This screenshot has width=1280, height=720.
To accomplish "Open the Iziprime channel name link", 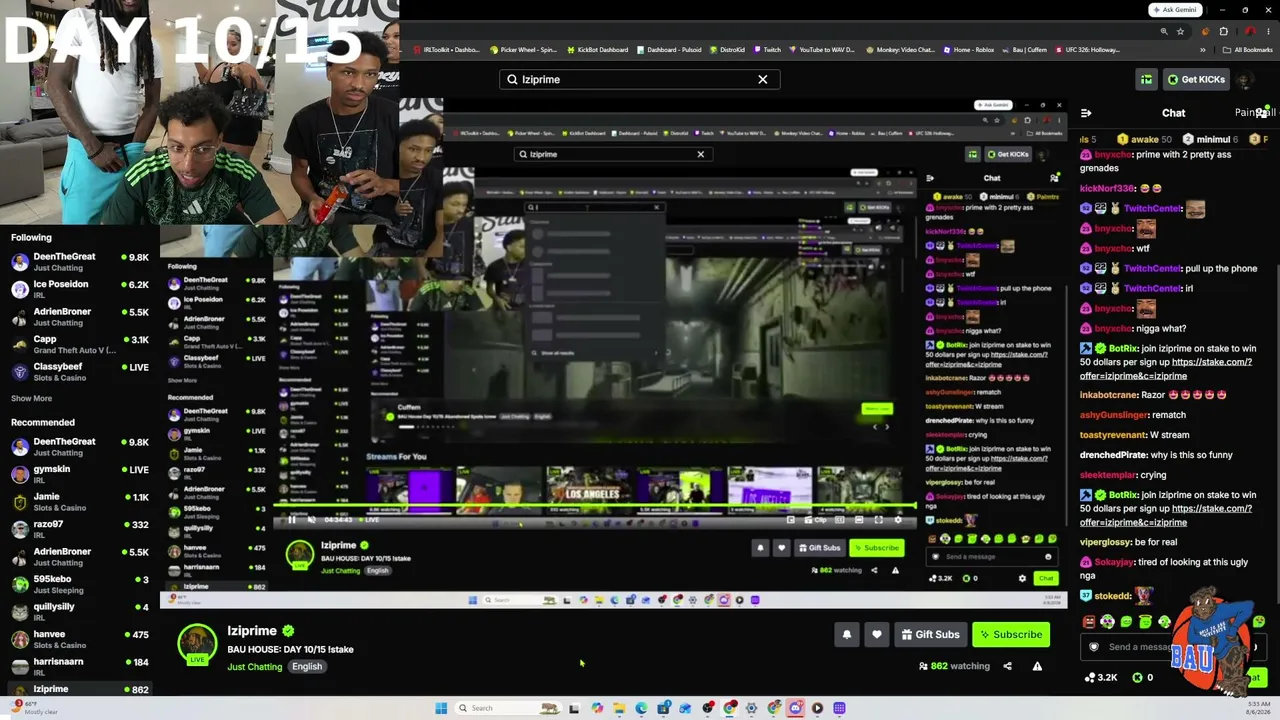I will [252, 631].
